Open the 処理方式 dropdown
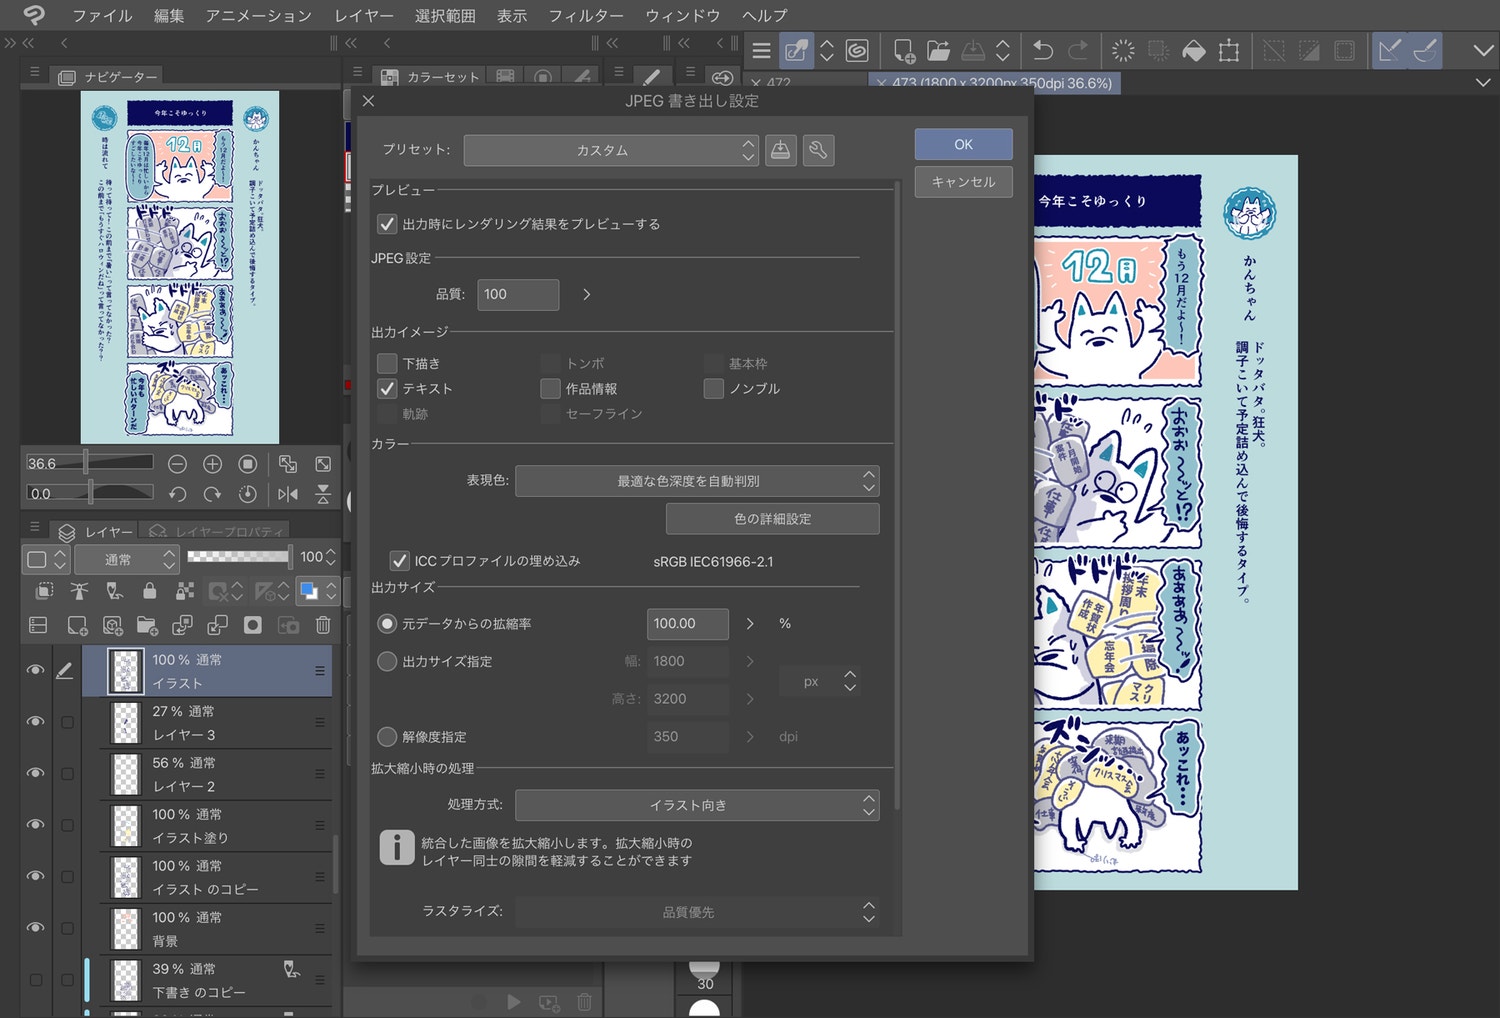 click(x=697, y=805)
